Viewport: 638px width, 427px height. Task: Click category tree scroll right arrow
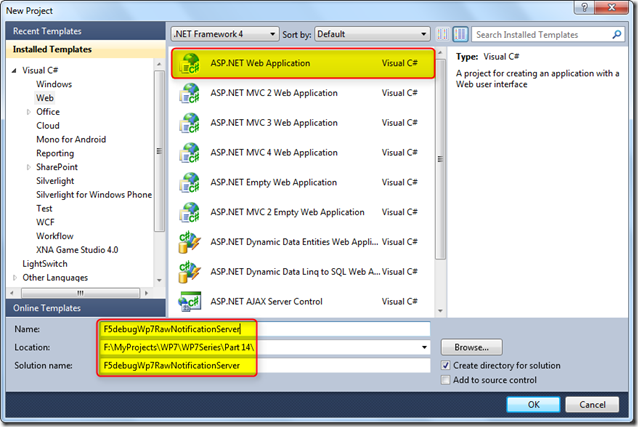coord(146,293)
